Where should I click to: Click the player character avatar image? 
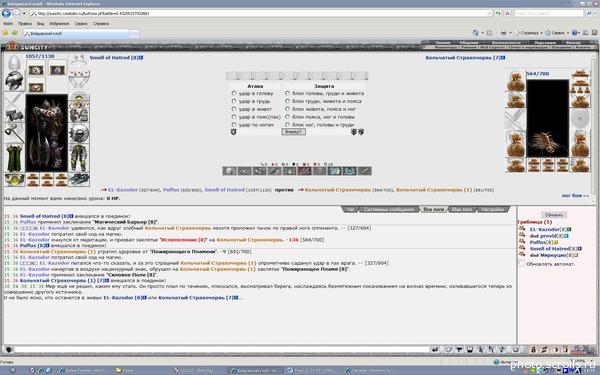(47, 133)
